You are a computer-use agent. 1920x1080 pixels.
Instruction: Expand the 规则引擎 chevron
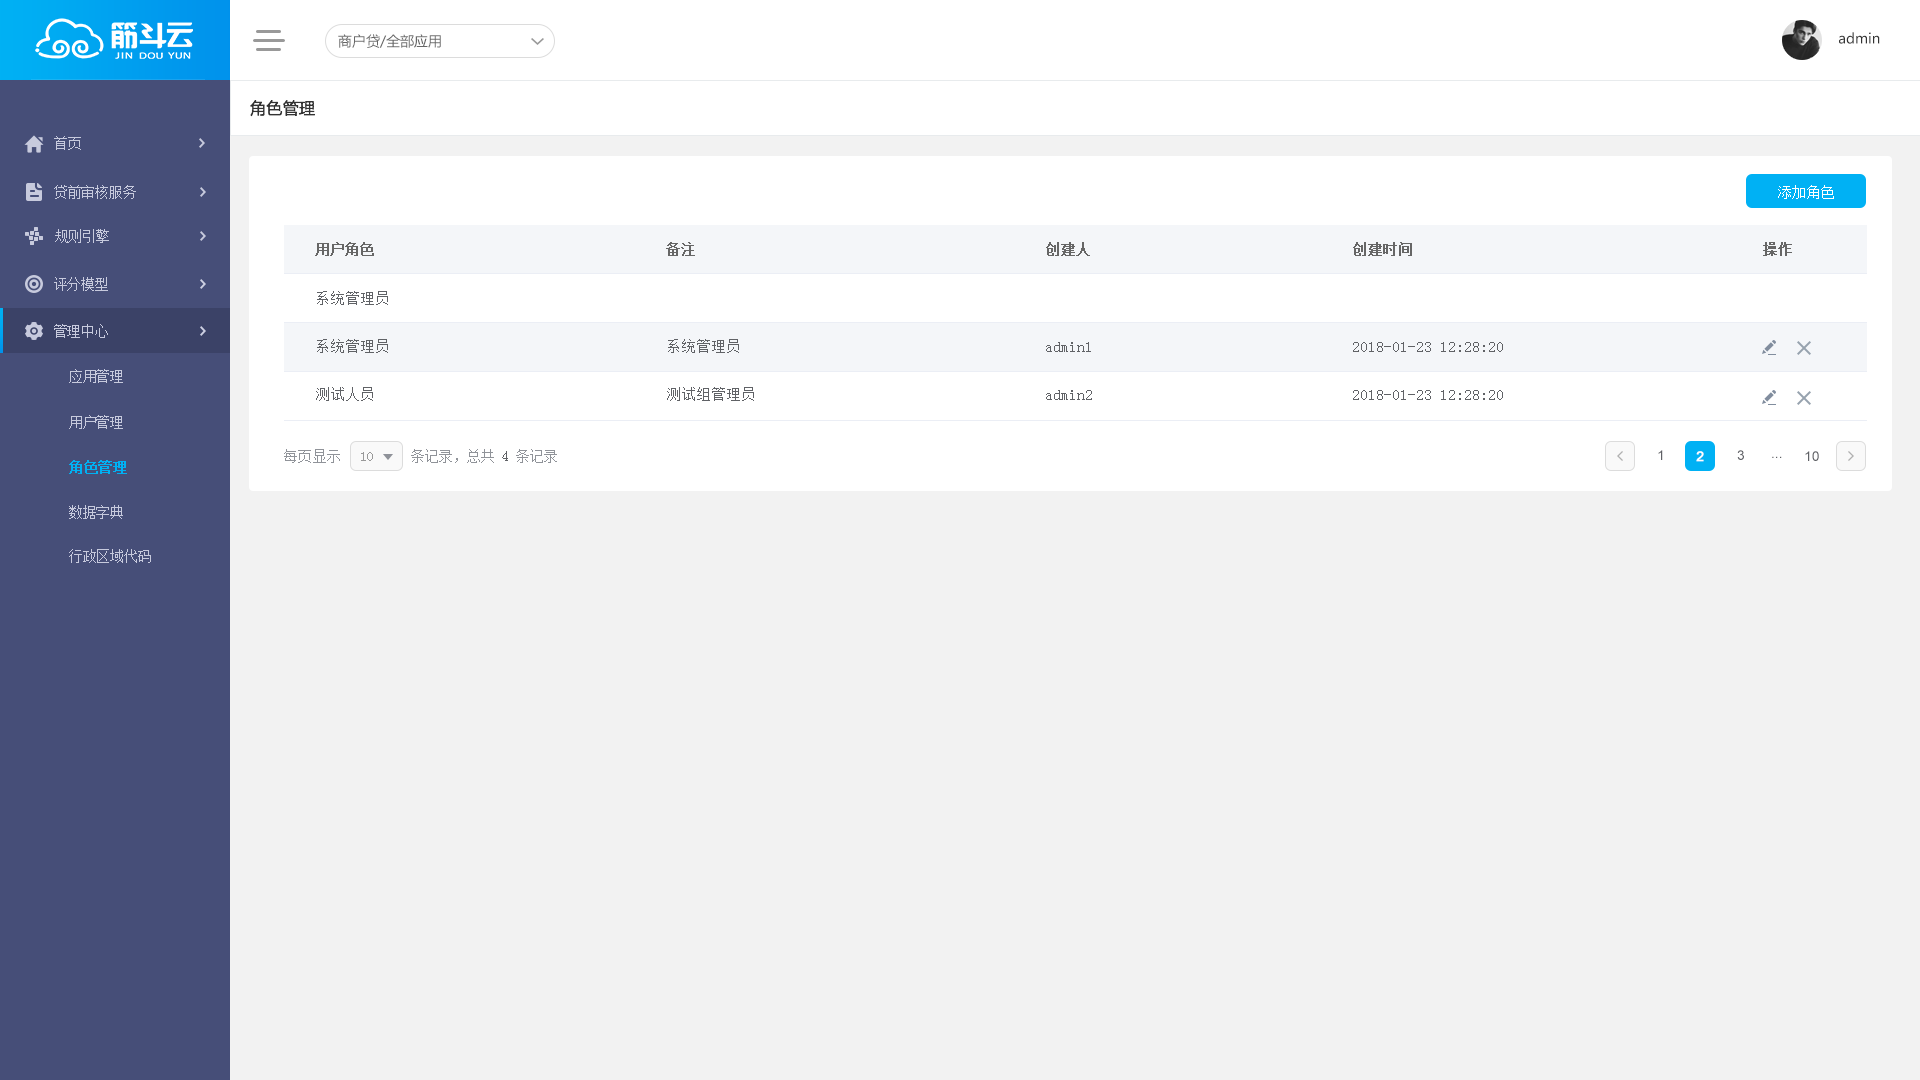pyautogui.click(x=202, y=236)
